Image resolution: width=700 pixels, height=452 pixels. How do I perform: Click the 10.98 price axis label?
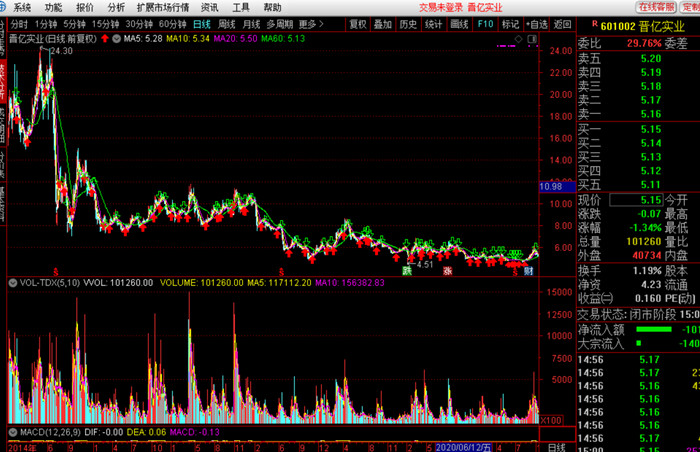click(557, 187)
